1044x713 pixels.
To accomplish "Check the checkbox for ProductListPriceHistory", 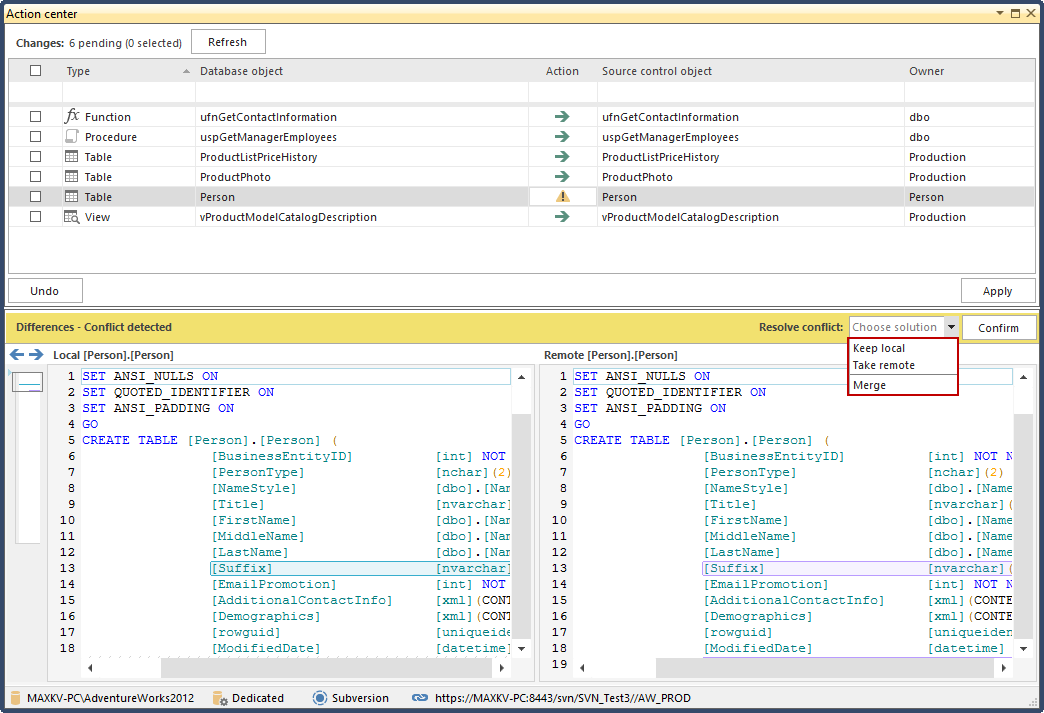I will [x=35, y=156].
